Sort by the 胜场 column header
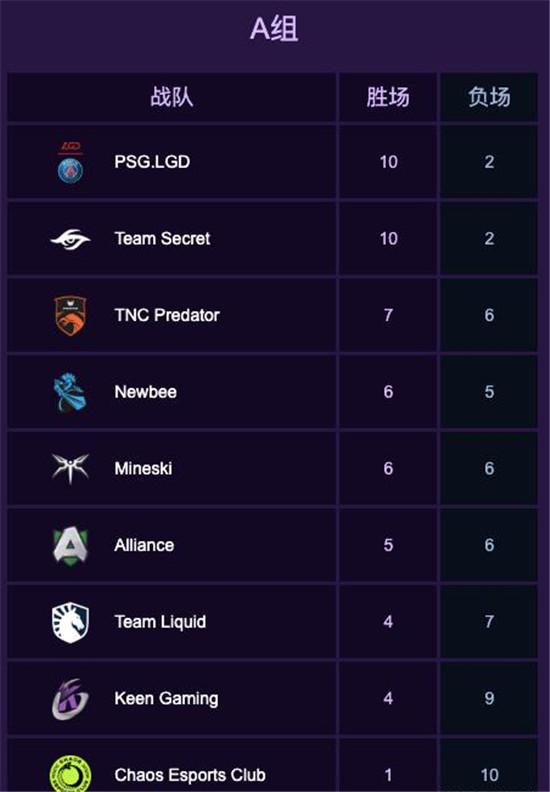This screenshot has height=792, width=550. pos(388,97)
